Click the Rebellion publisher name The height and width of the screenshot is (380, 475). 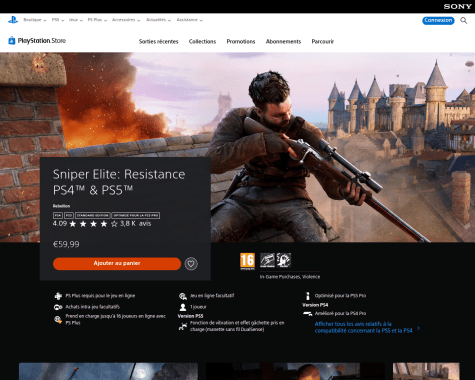[x=61, y=206]
